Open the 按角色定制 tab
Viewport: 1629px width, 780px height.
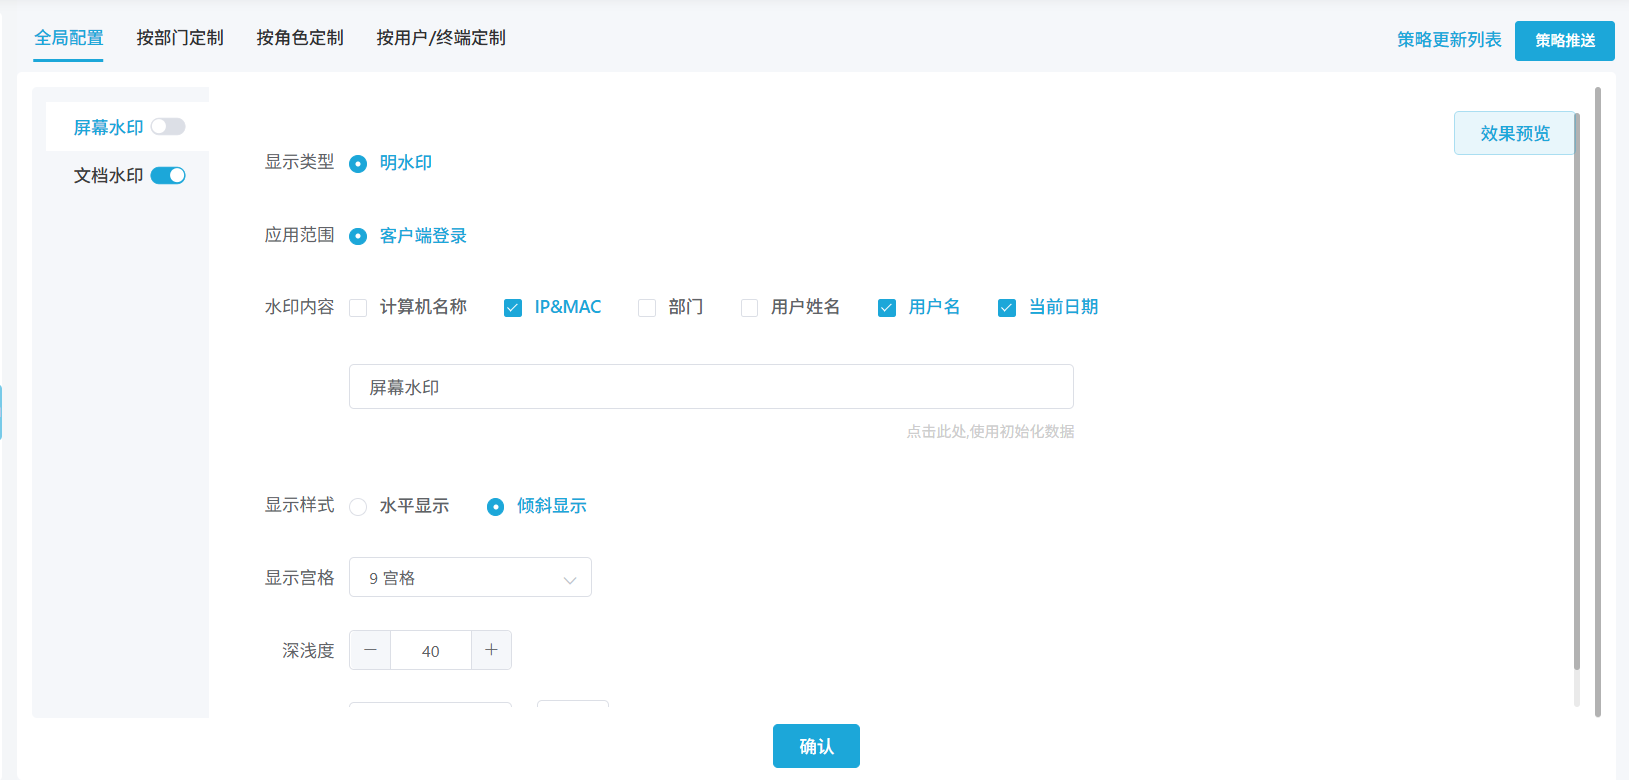300,38
